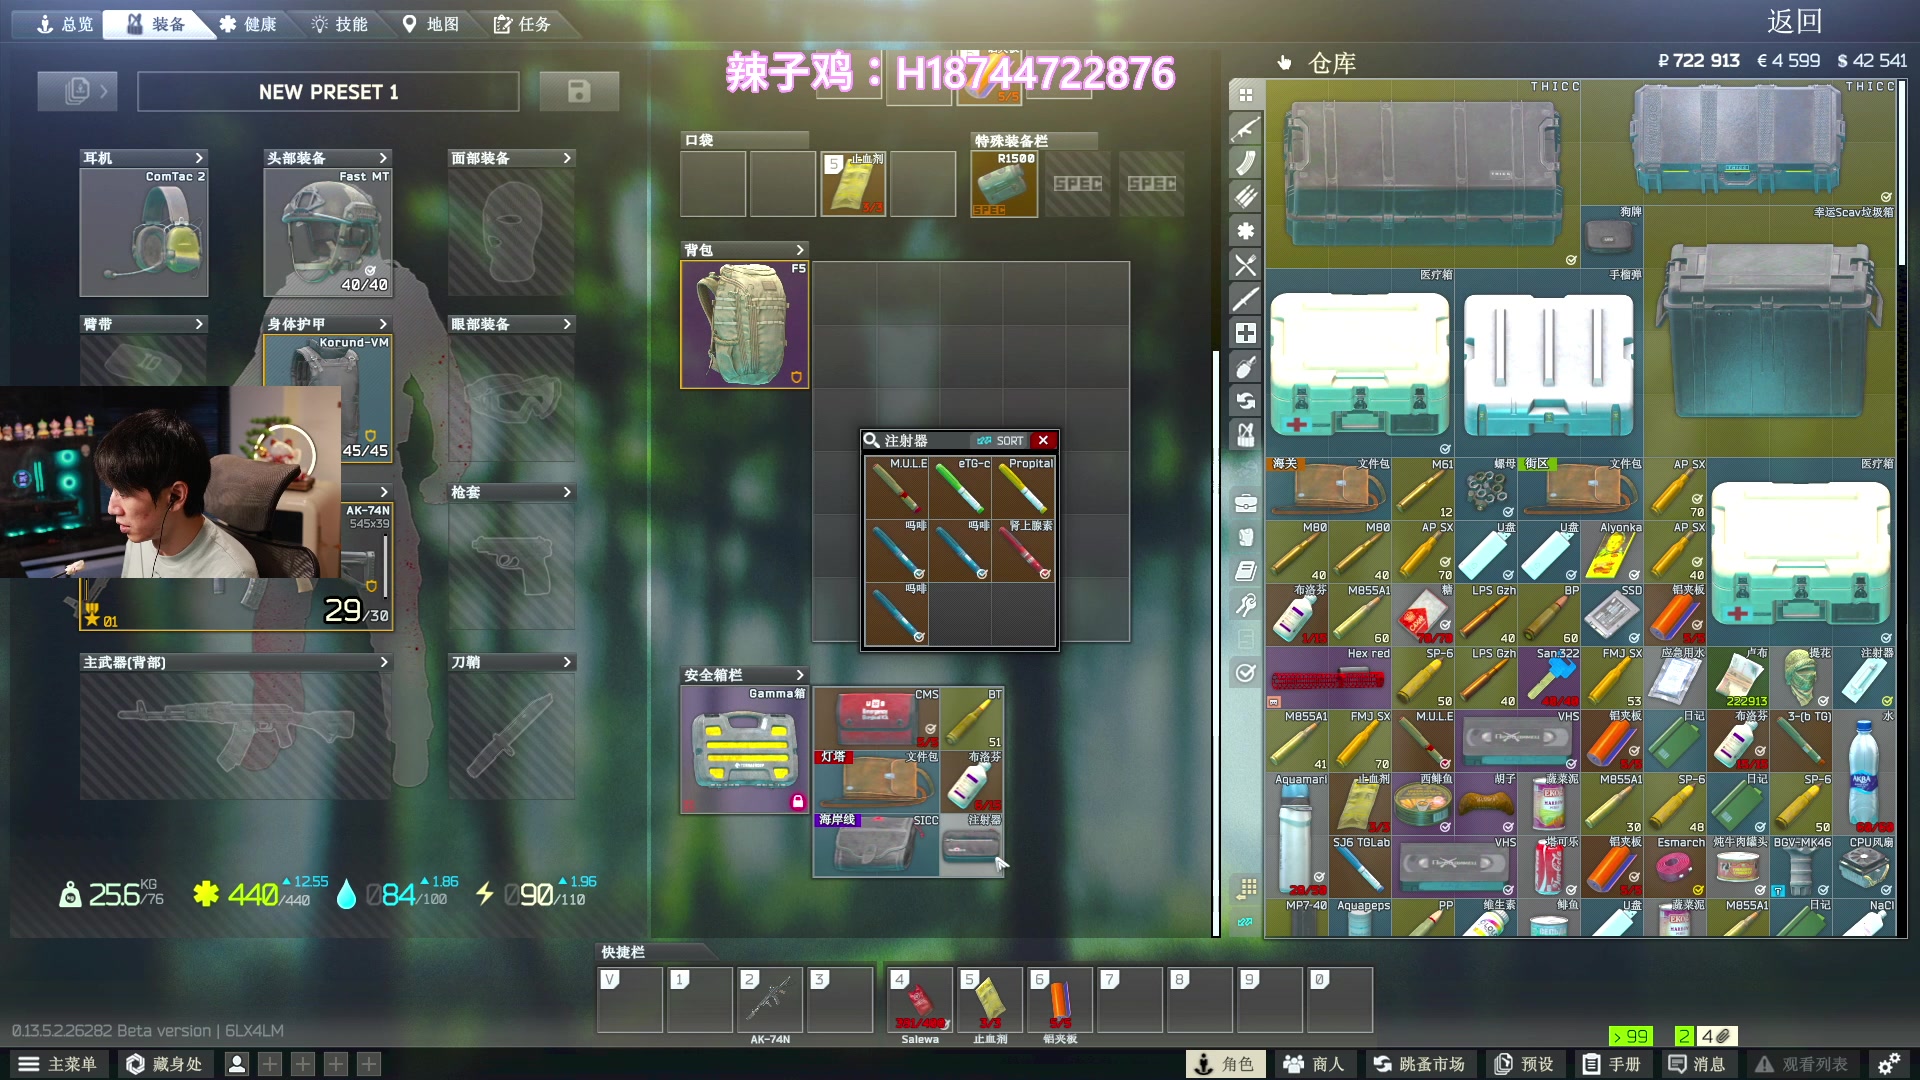
Task: Switch to the 技能 skills tab
Action: (x=340, y=24)
